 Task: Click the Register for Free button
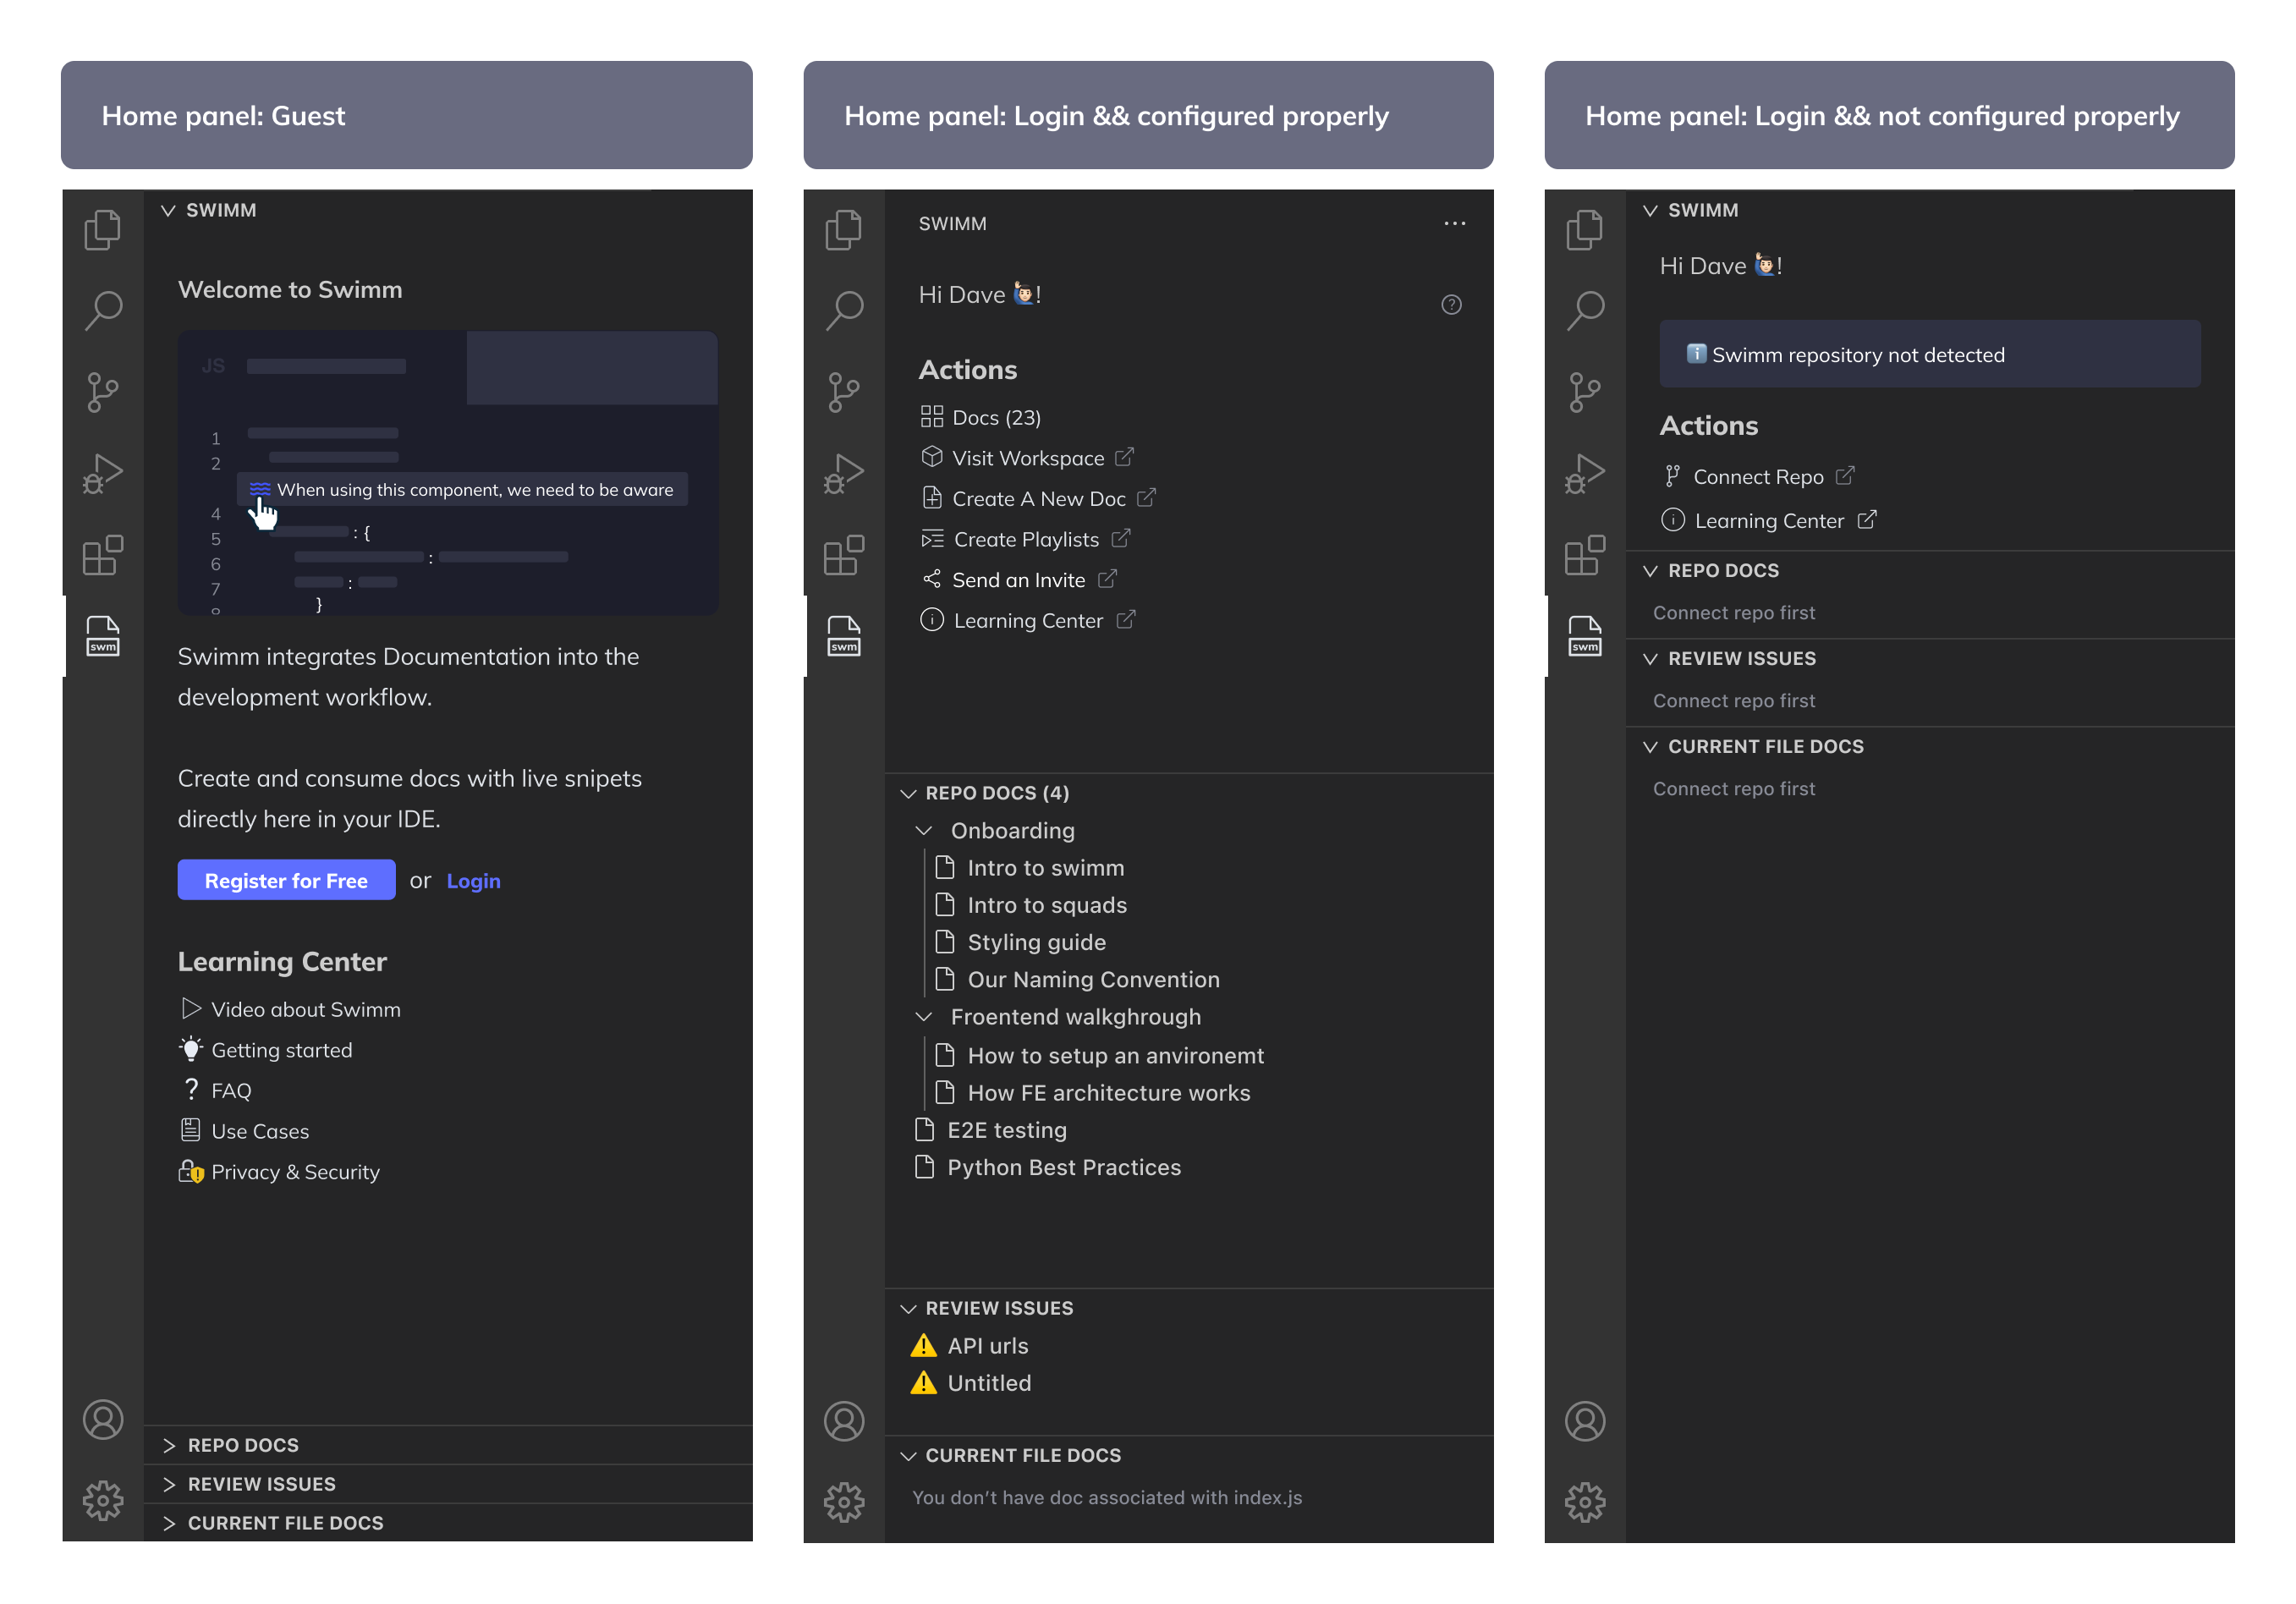point(286,880)
